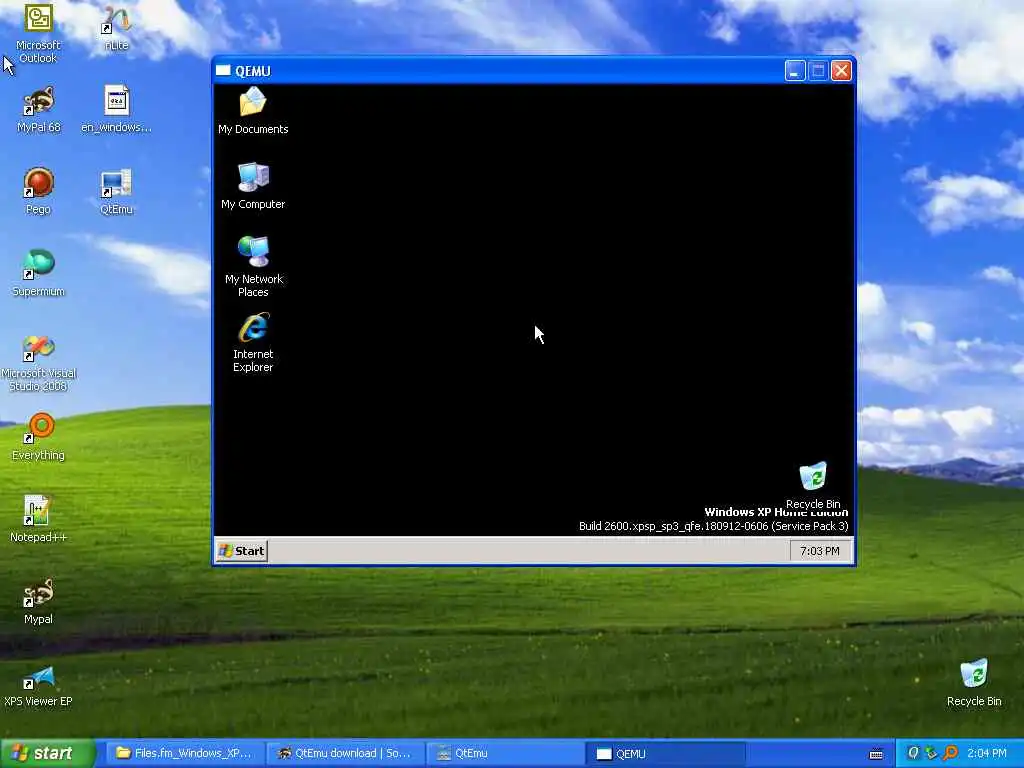Click the keyboard icon on the taskbar
This screenshot has width=1024, height=768.
coord(876,754)
